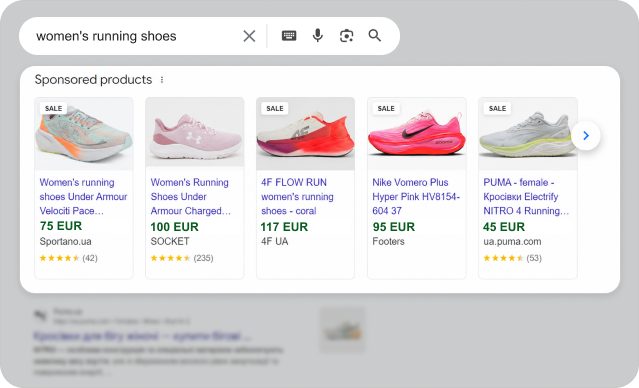Start voice search with the microphone icon
The width and height of the screenshot is (639, 388).
(x=317, y=36)
